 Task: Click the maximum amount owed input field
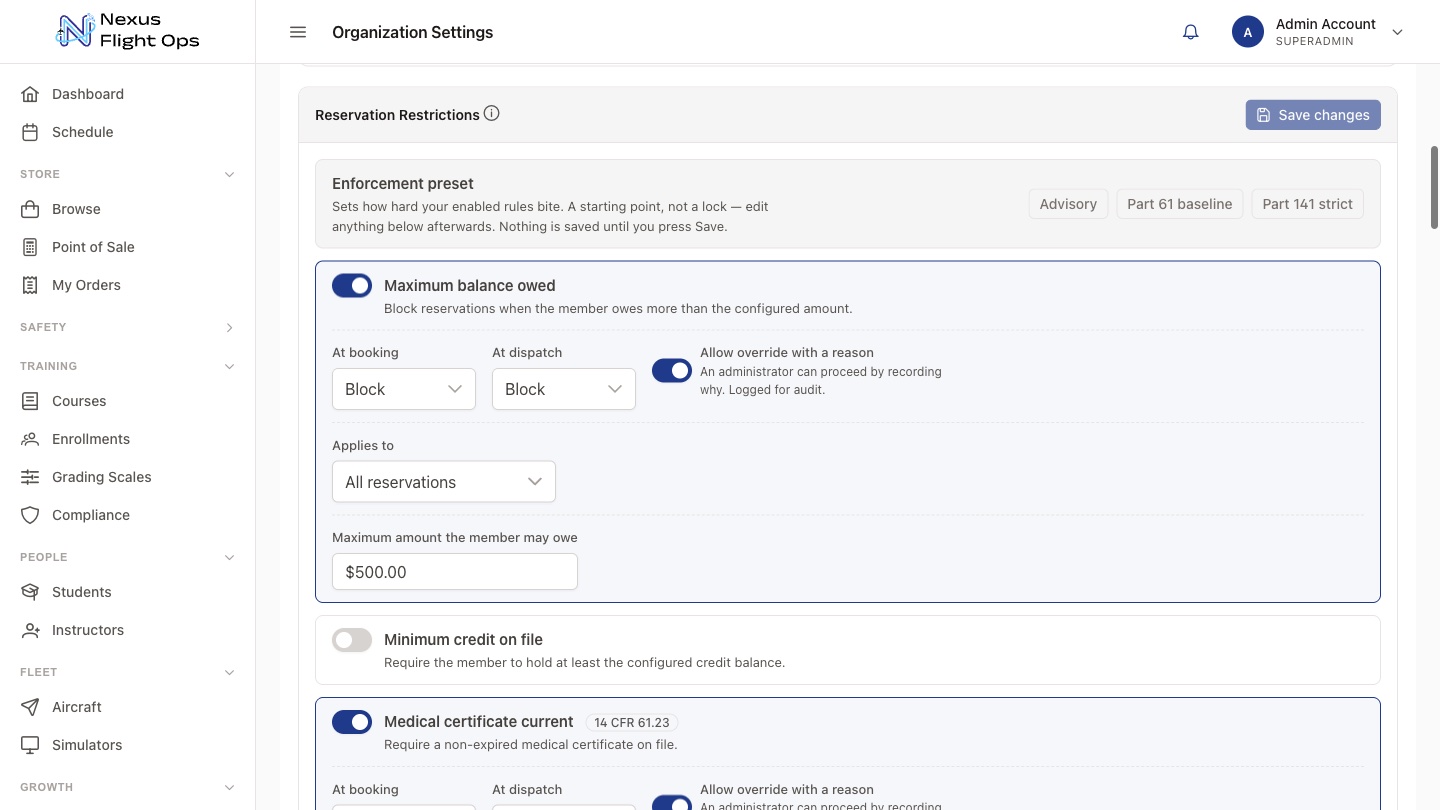455,572
